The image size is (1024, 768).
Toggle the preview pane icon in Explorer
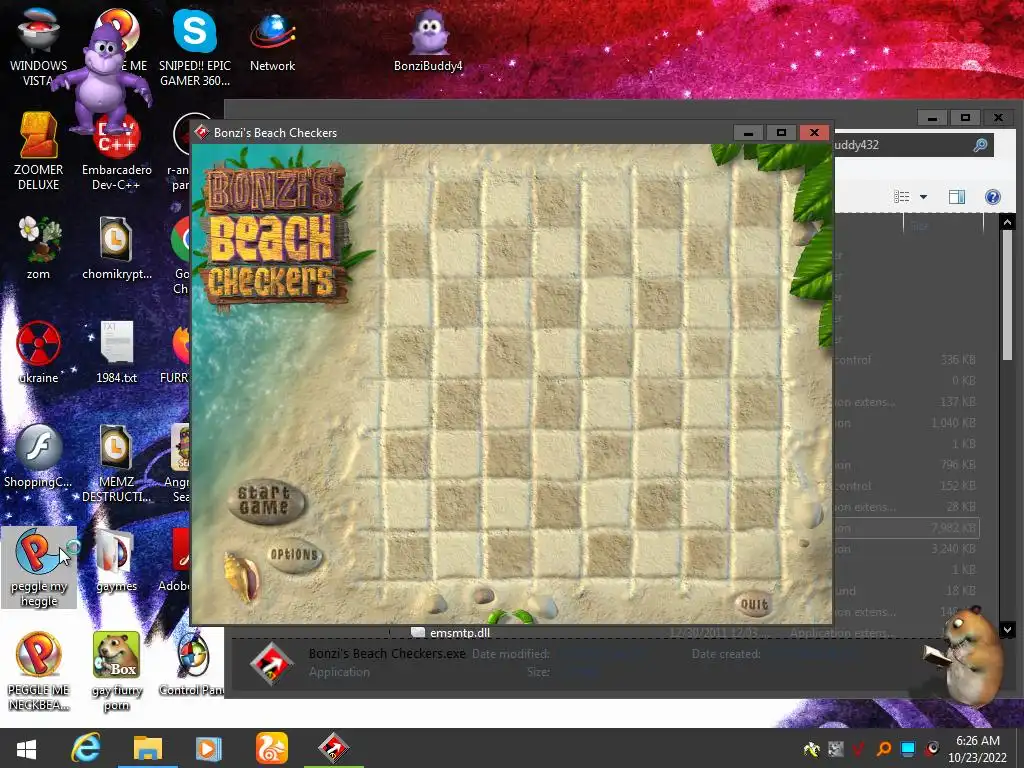(x=957, y=197)
